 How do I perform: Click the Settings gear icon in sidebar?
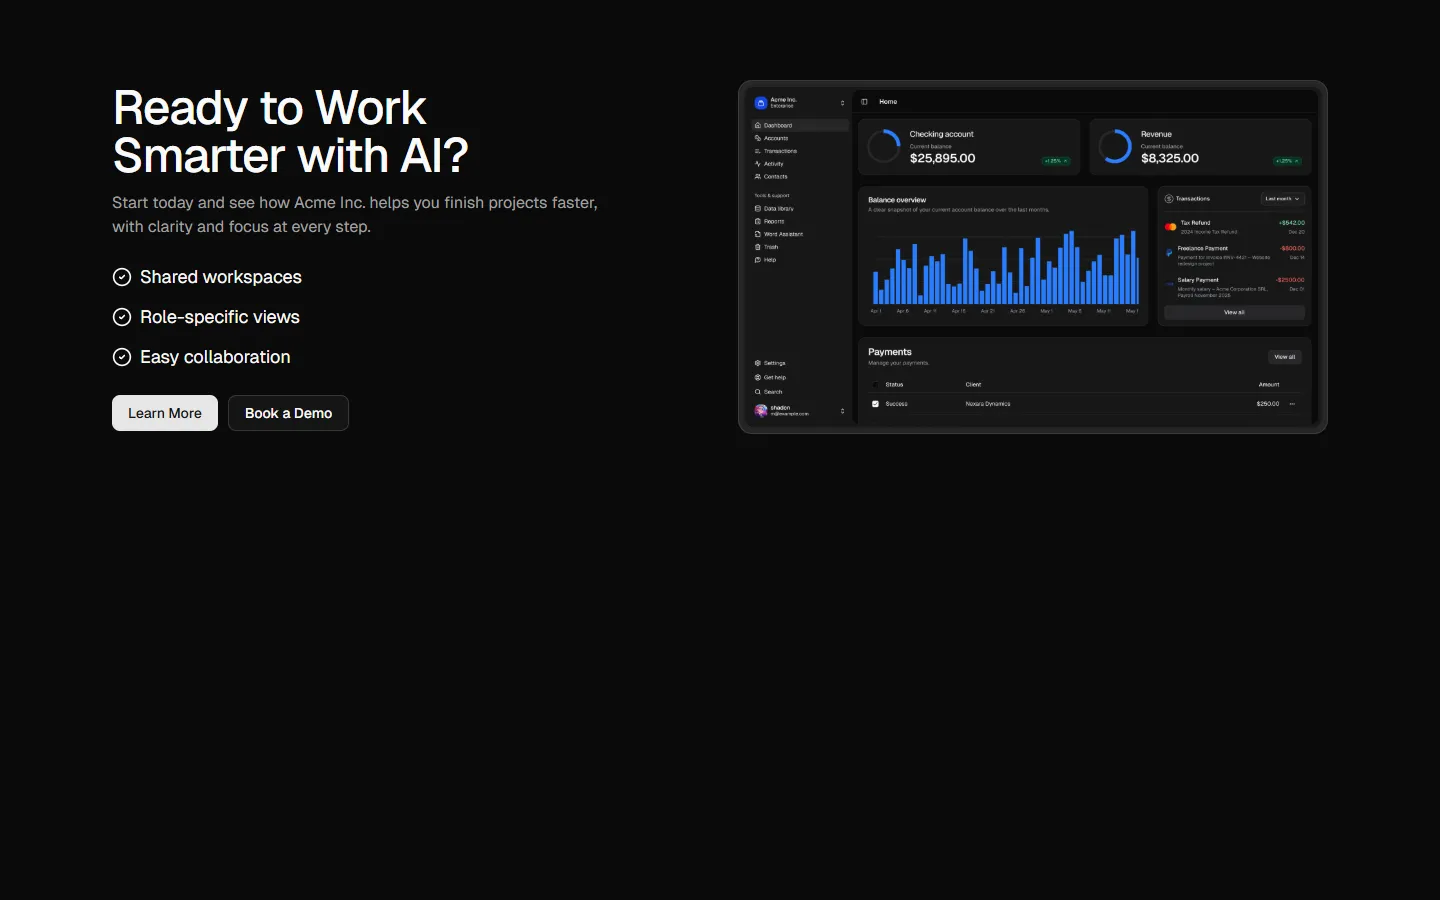click(758, 363)
